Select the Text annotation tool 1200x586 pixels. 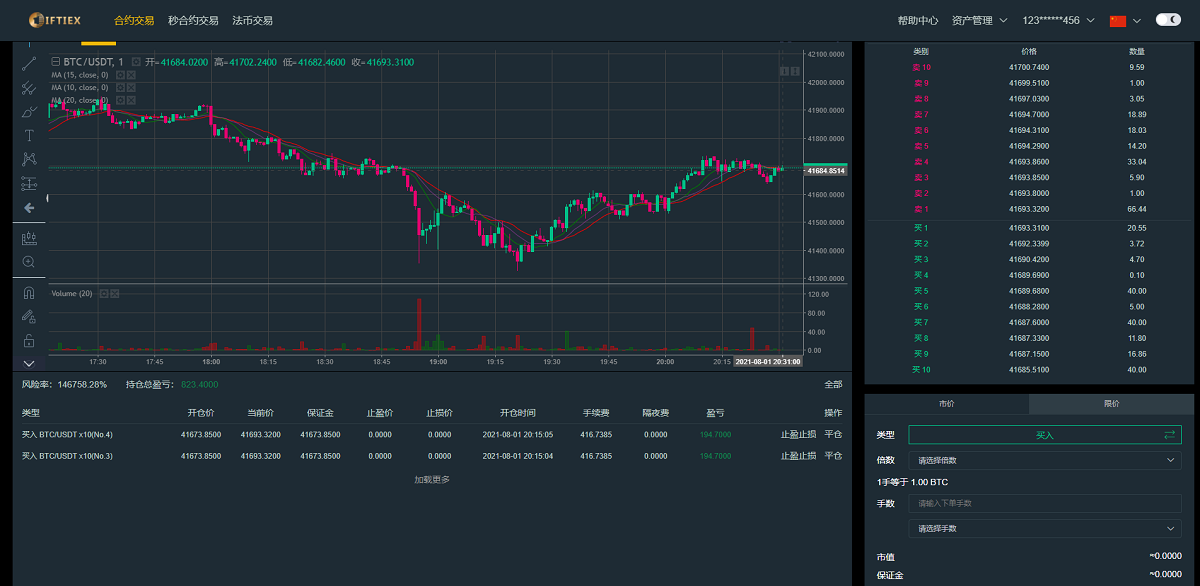28,135
